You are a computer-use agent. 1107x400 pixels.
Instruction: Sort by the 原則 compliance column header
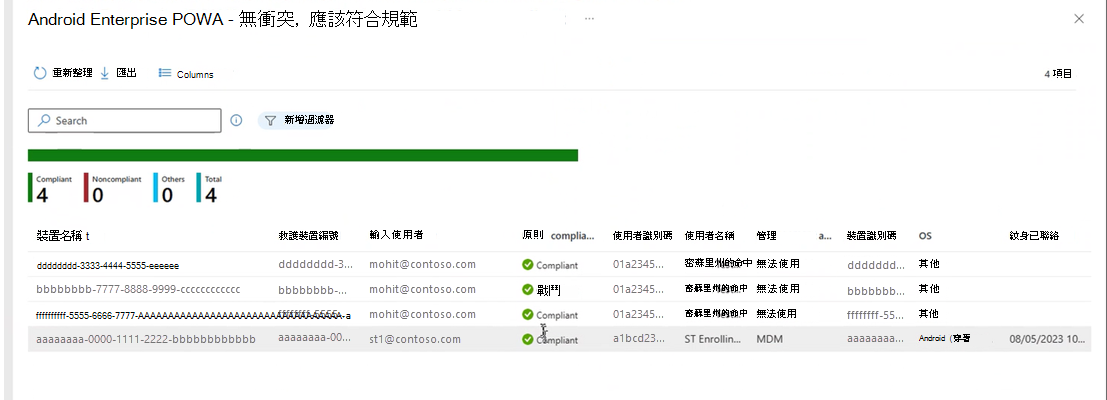point(558,236)
